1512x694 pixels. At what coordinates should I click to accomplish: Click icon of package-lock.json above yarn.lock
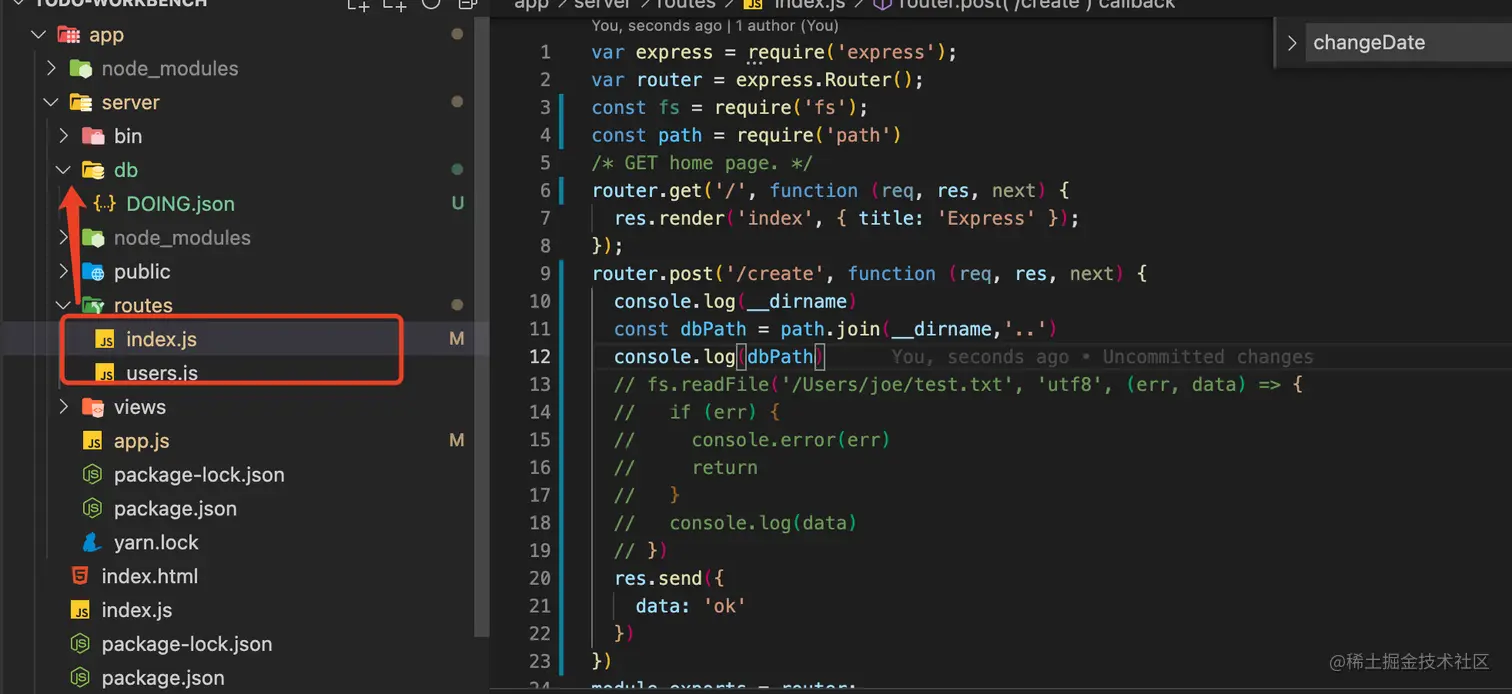tap(92, 475)
